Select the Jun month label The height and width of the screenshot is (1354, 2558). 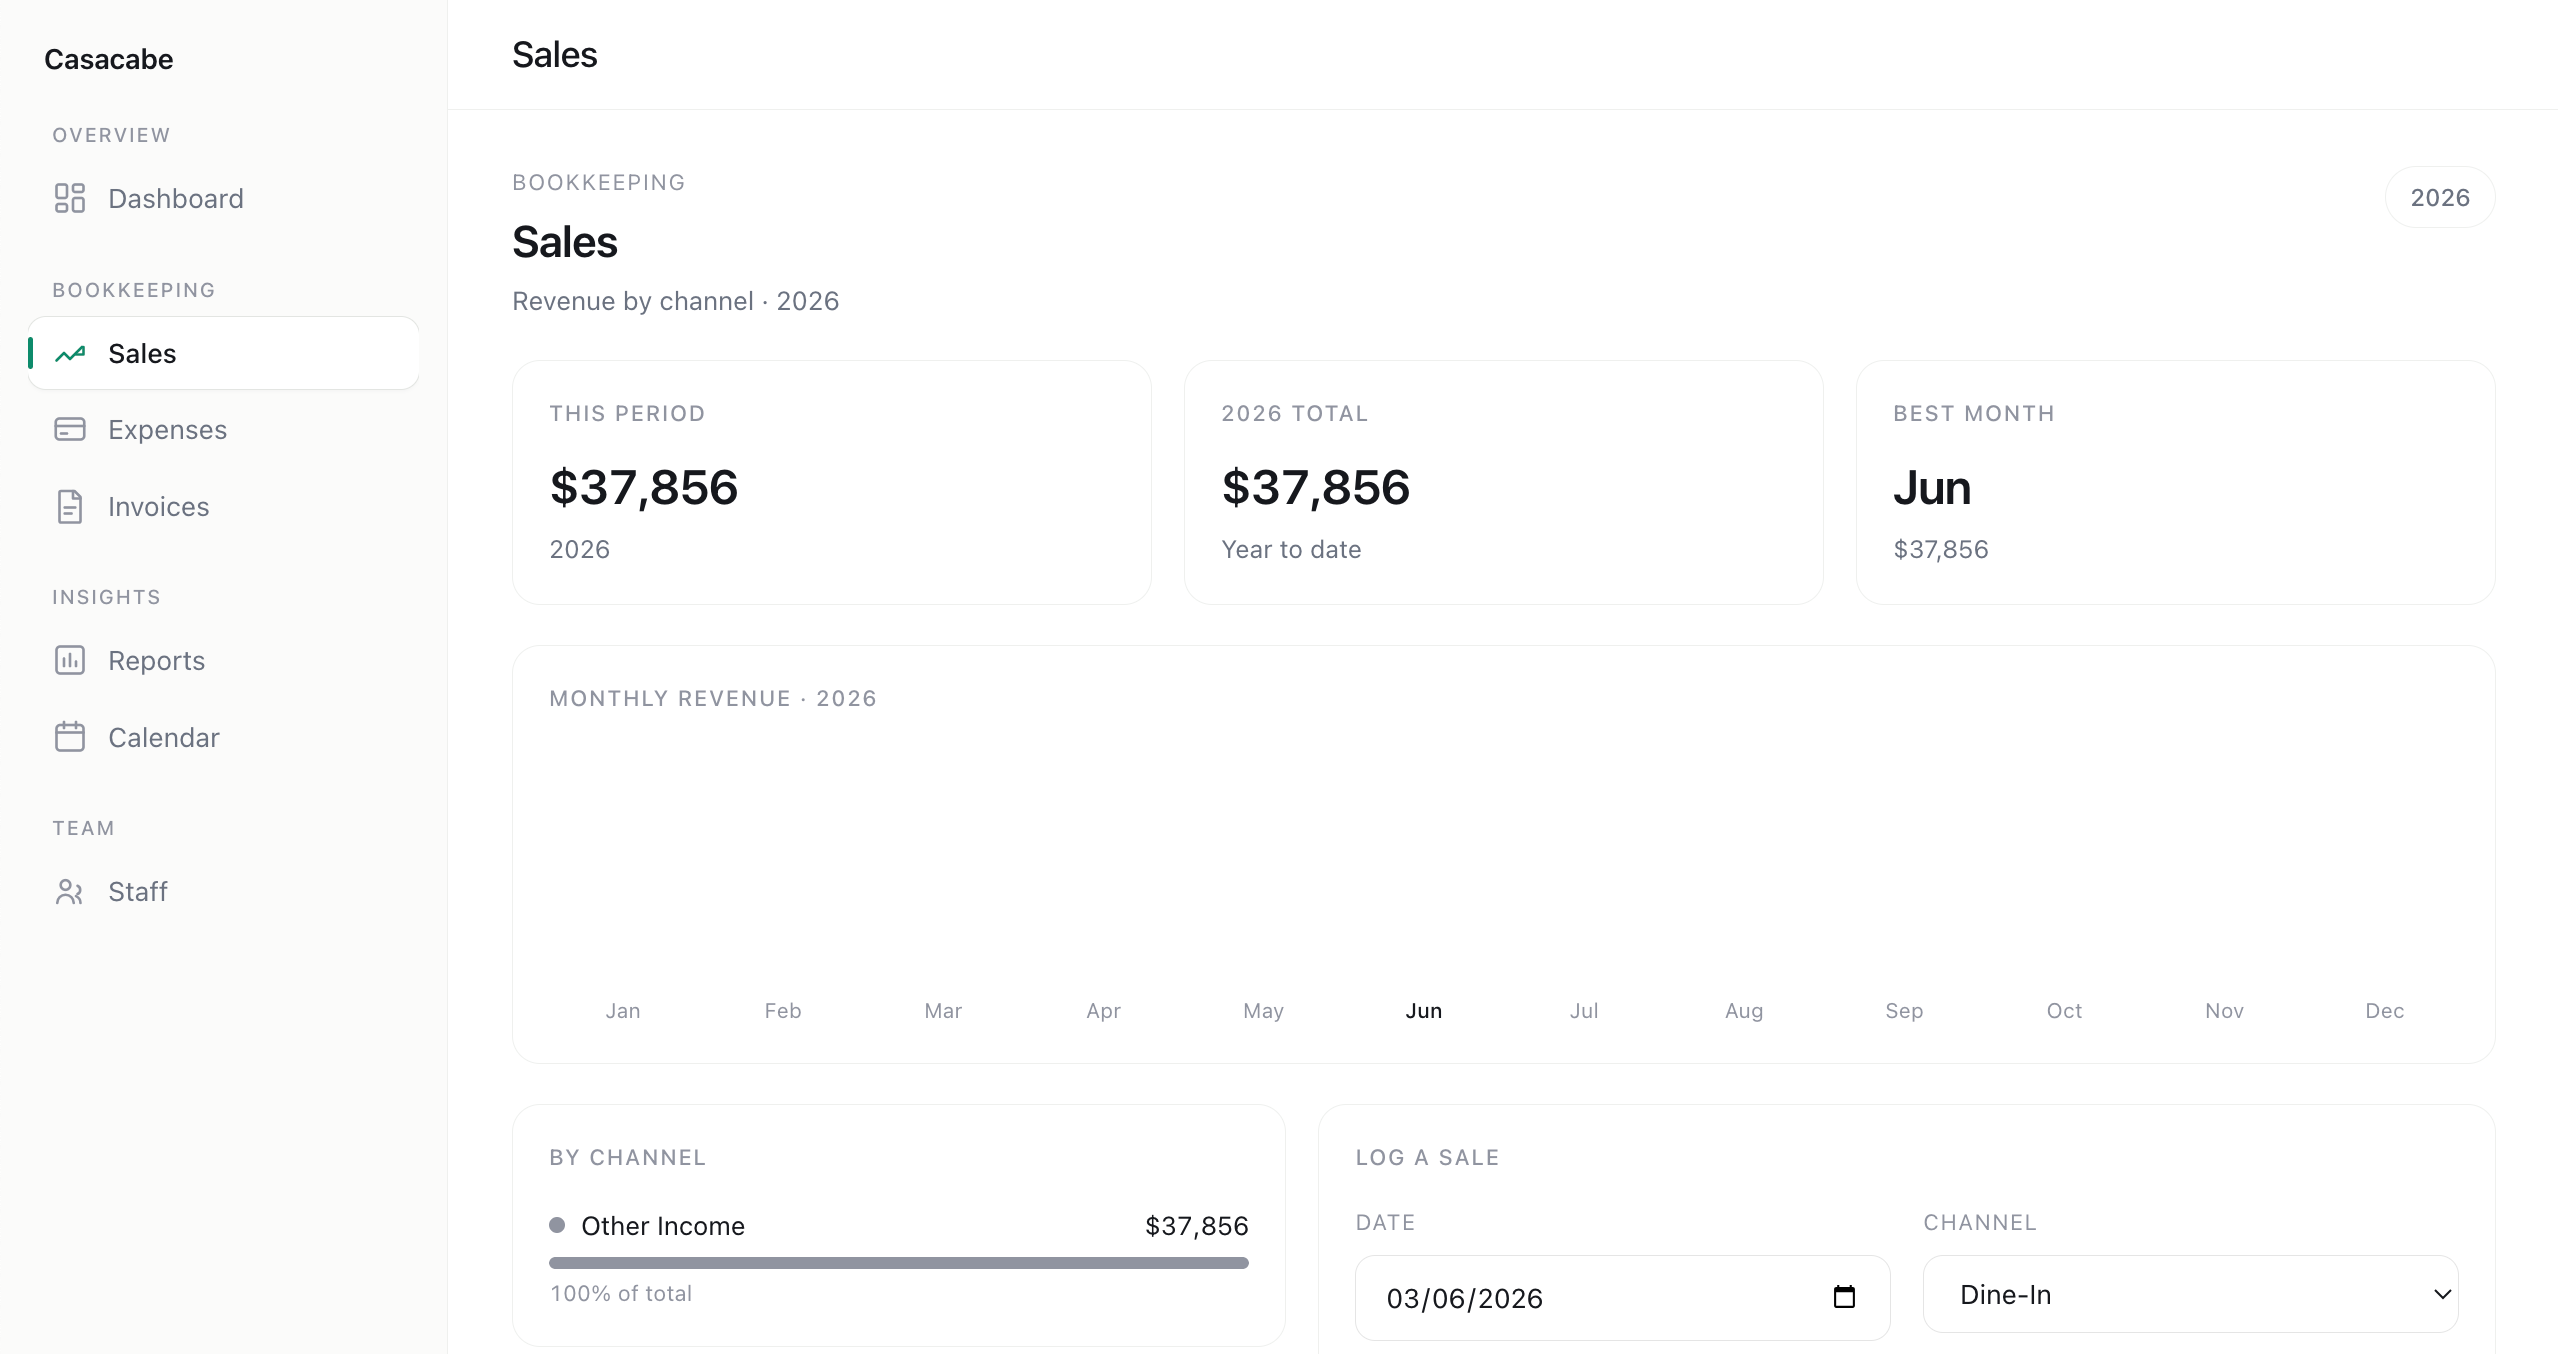pos(1424,1010)
